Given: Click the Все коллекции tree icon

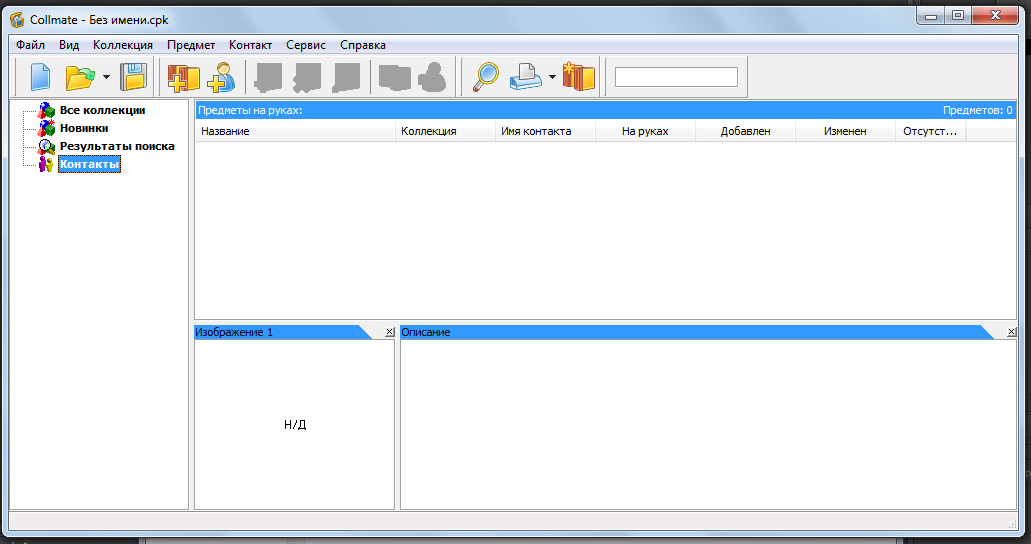Looking at the screenshot, I should tap(46, 110).
